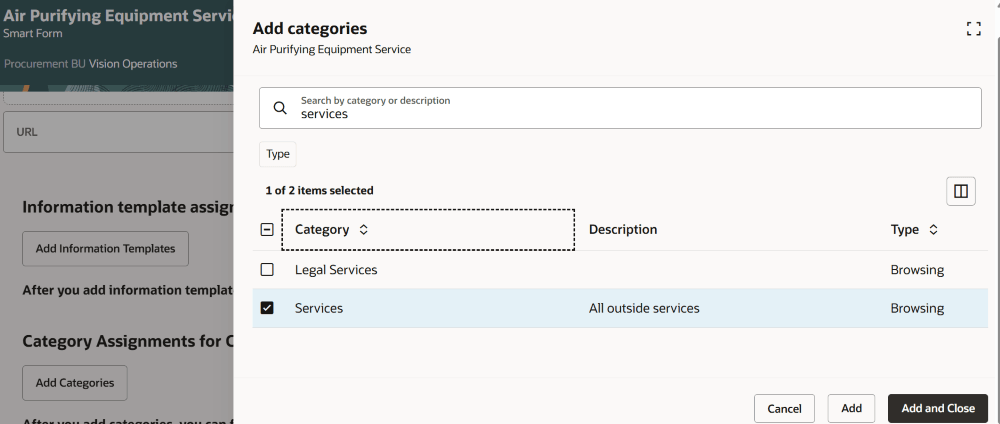Image resolution: width=1000 pixels, height=424 pixels.
Task: Toggle the select-all header checkbox
Action: point(267,230)
